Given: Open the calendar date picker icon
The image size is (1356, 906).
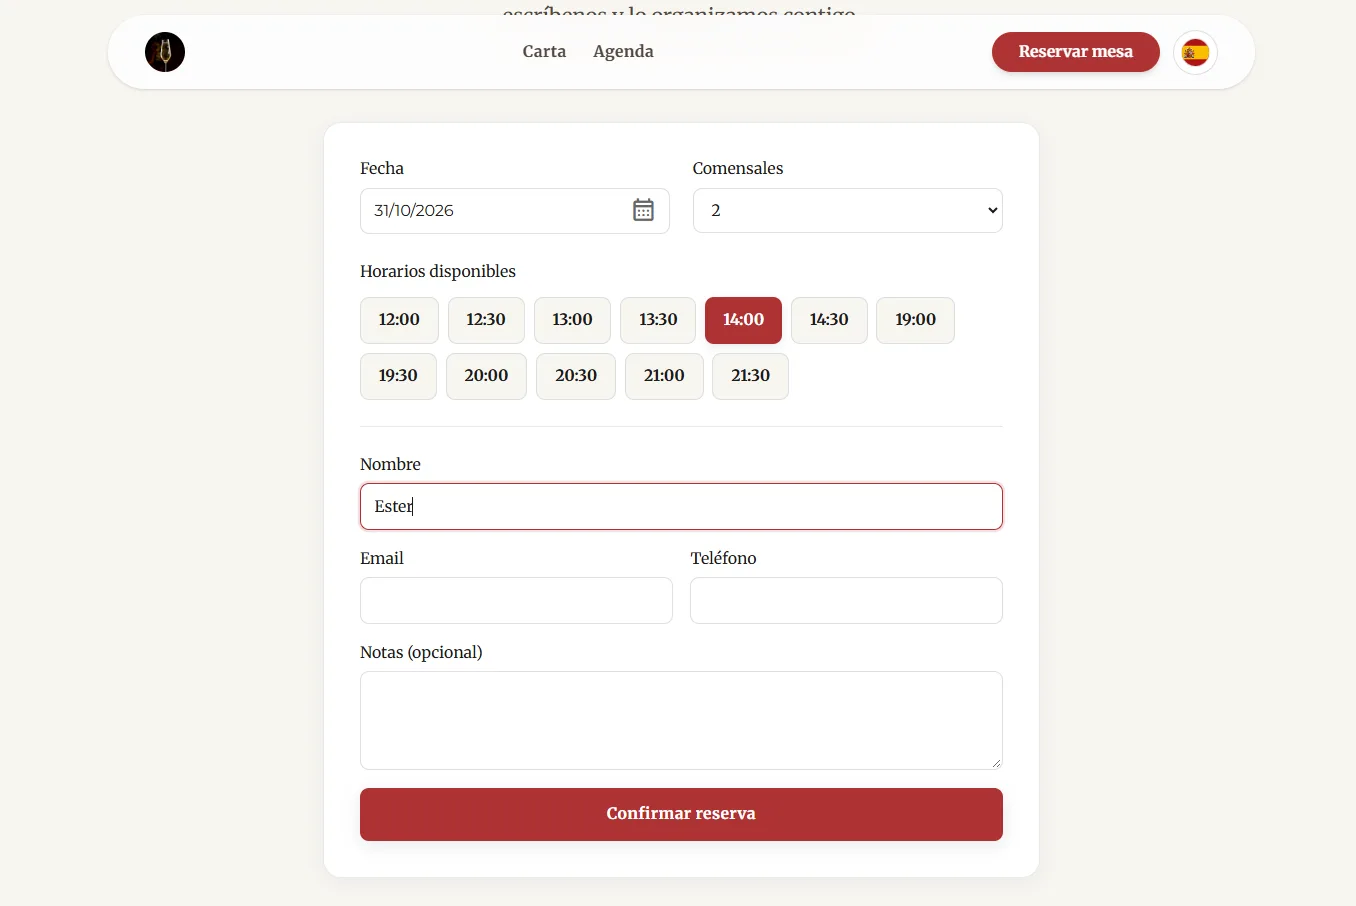Looking at the screenshot, I should [x=643, y=210].
